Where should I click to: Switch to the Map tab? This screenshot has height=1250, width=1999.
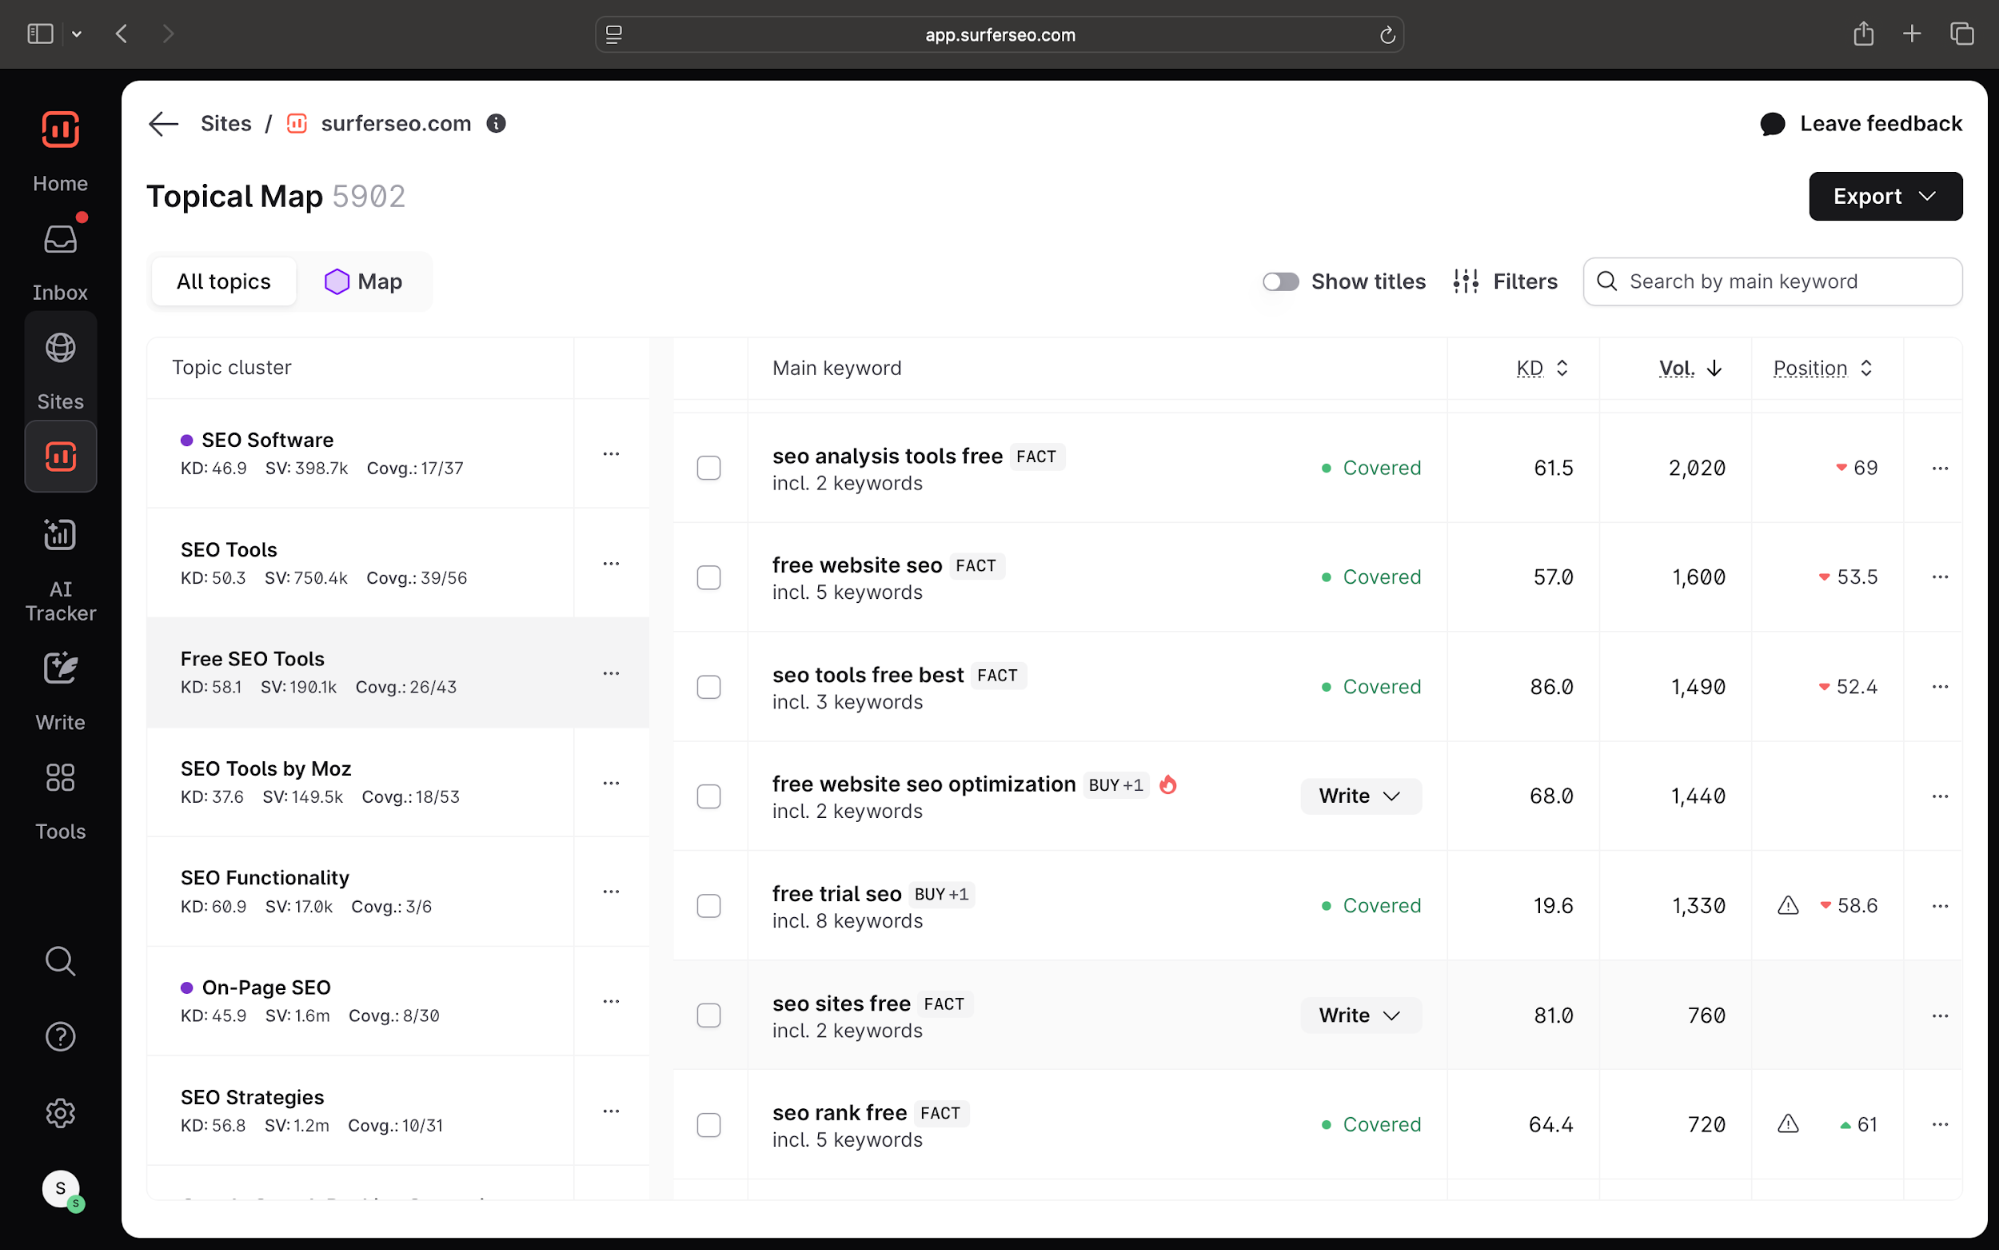(364, 282)
